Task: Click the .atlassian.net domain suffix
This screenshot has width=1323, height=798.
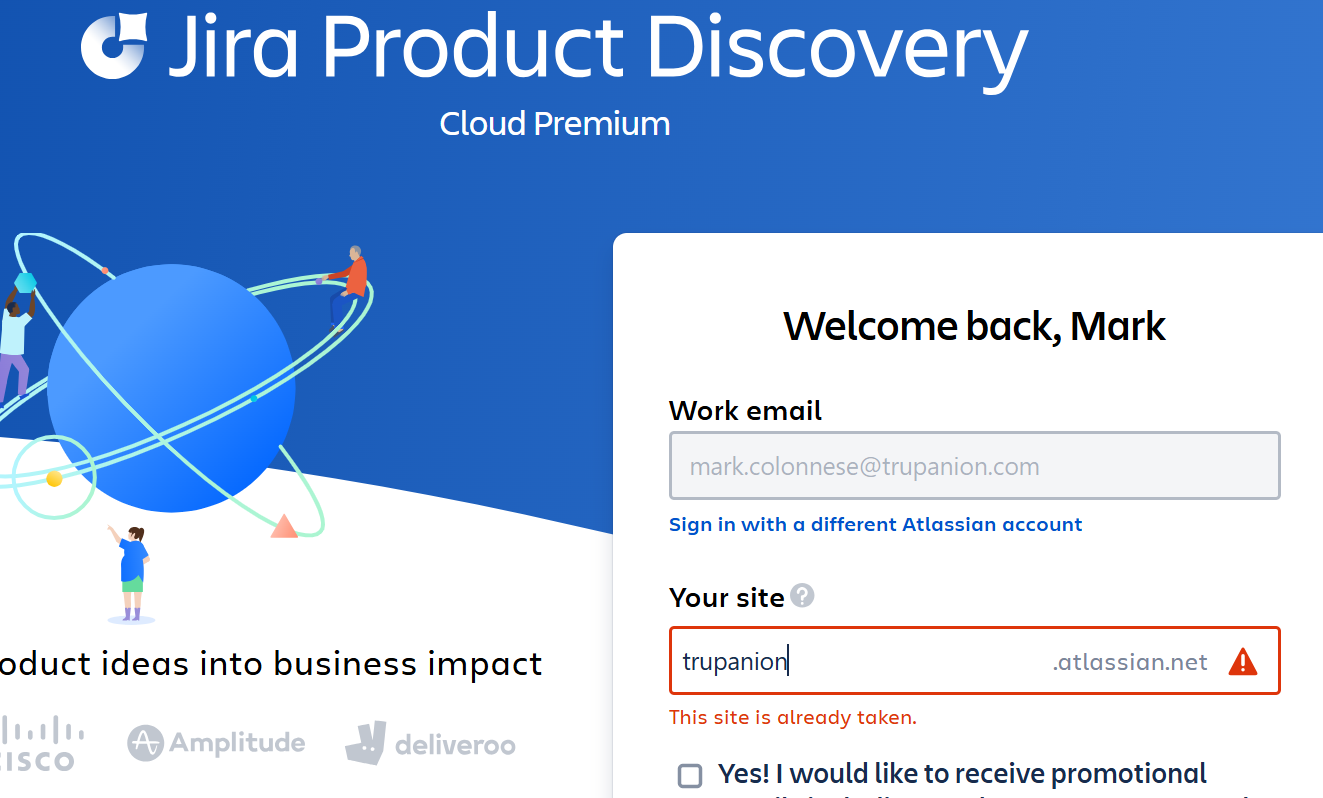Action: 1130,661
